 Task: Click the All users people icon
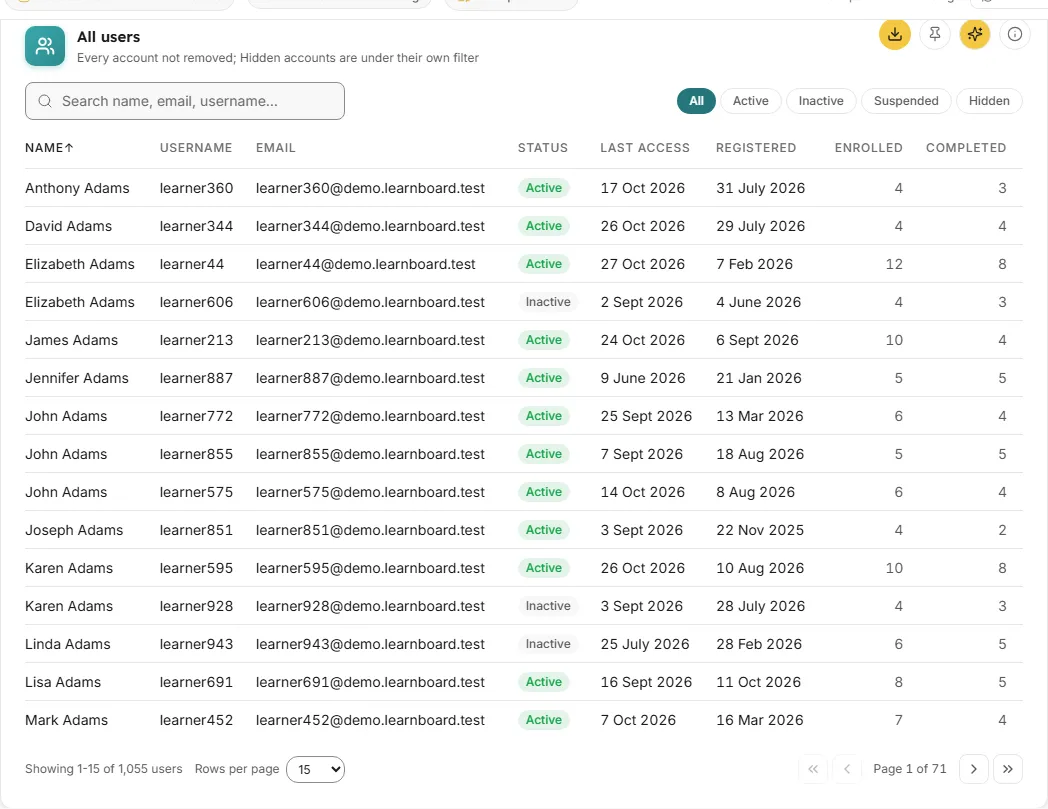click(x=45, y=46)
